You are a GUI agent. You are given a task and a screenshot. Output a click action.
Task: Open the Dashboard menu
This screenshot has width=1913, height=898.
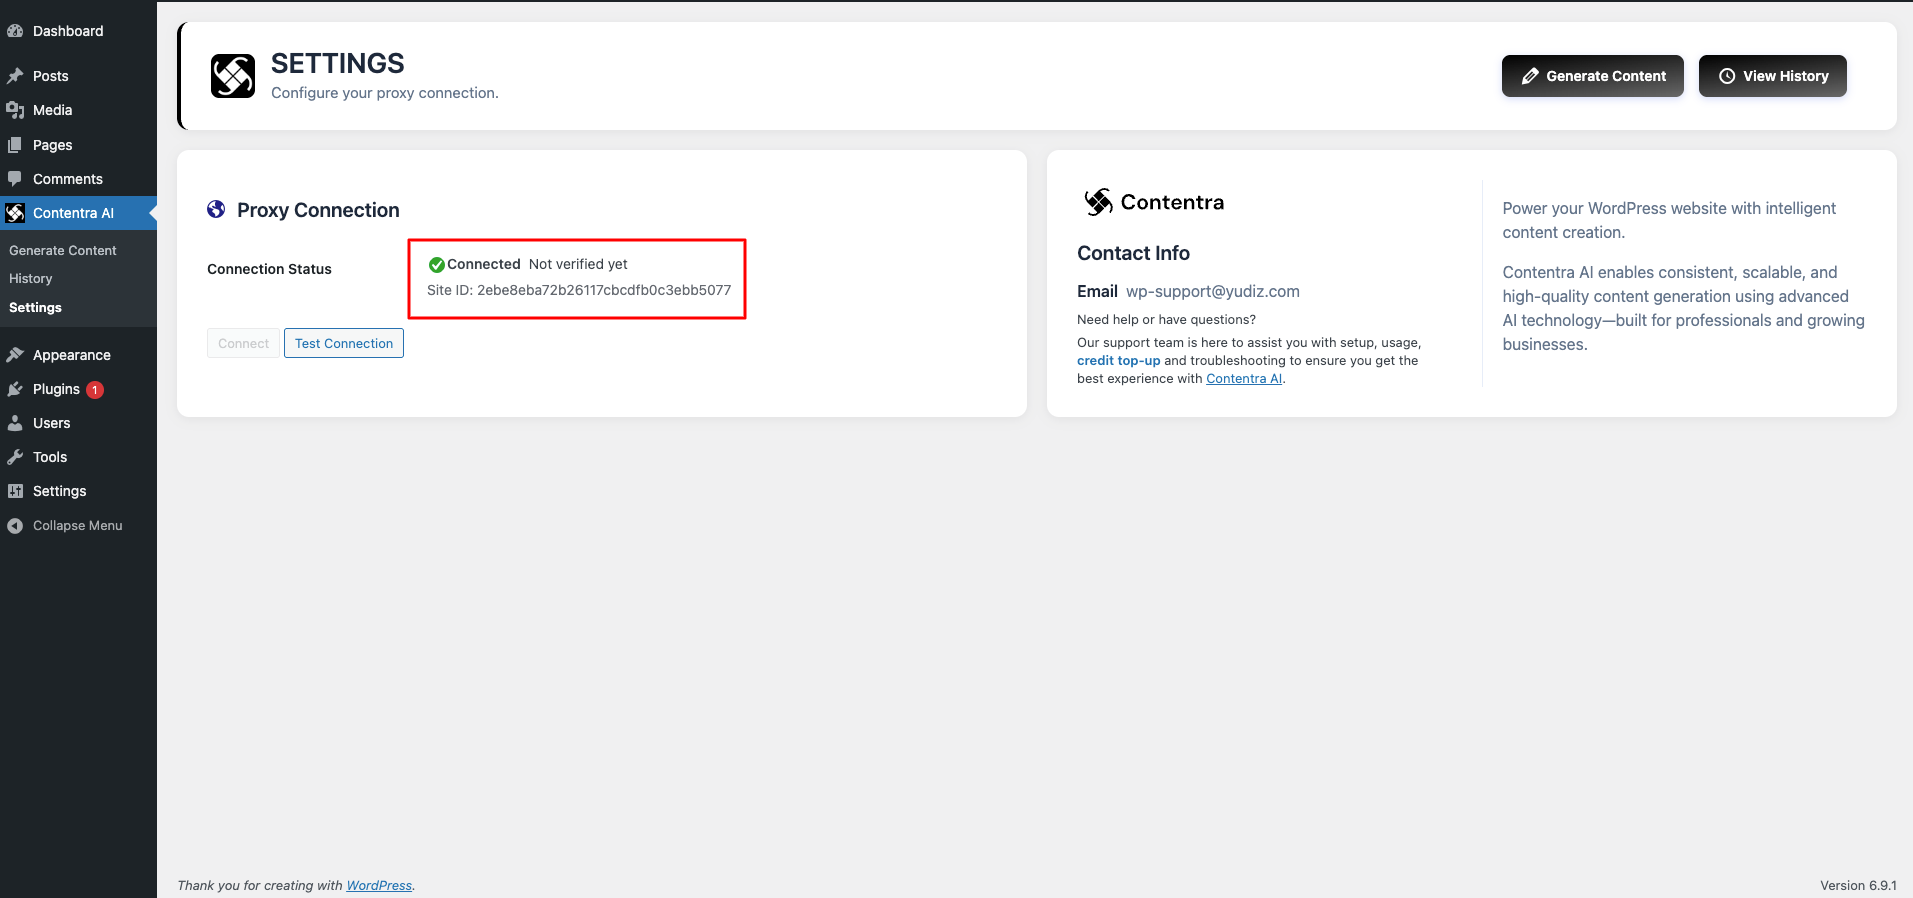coord(78,31)
